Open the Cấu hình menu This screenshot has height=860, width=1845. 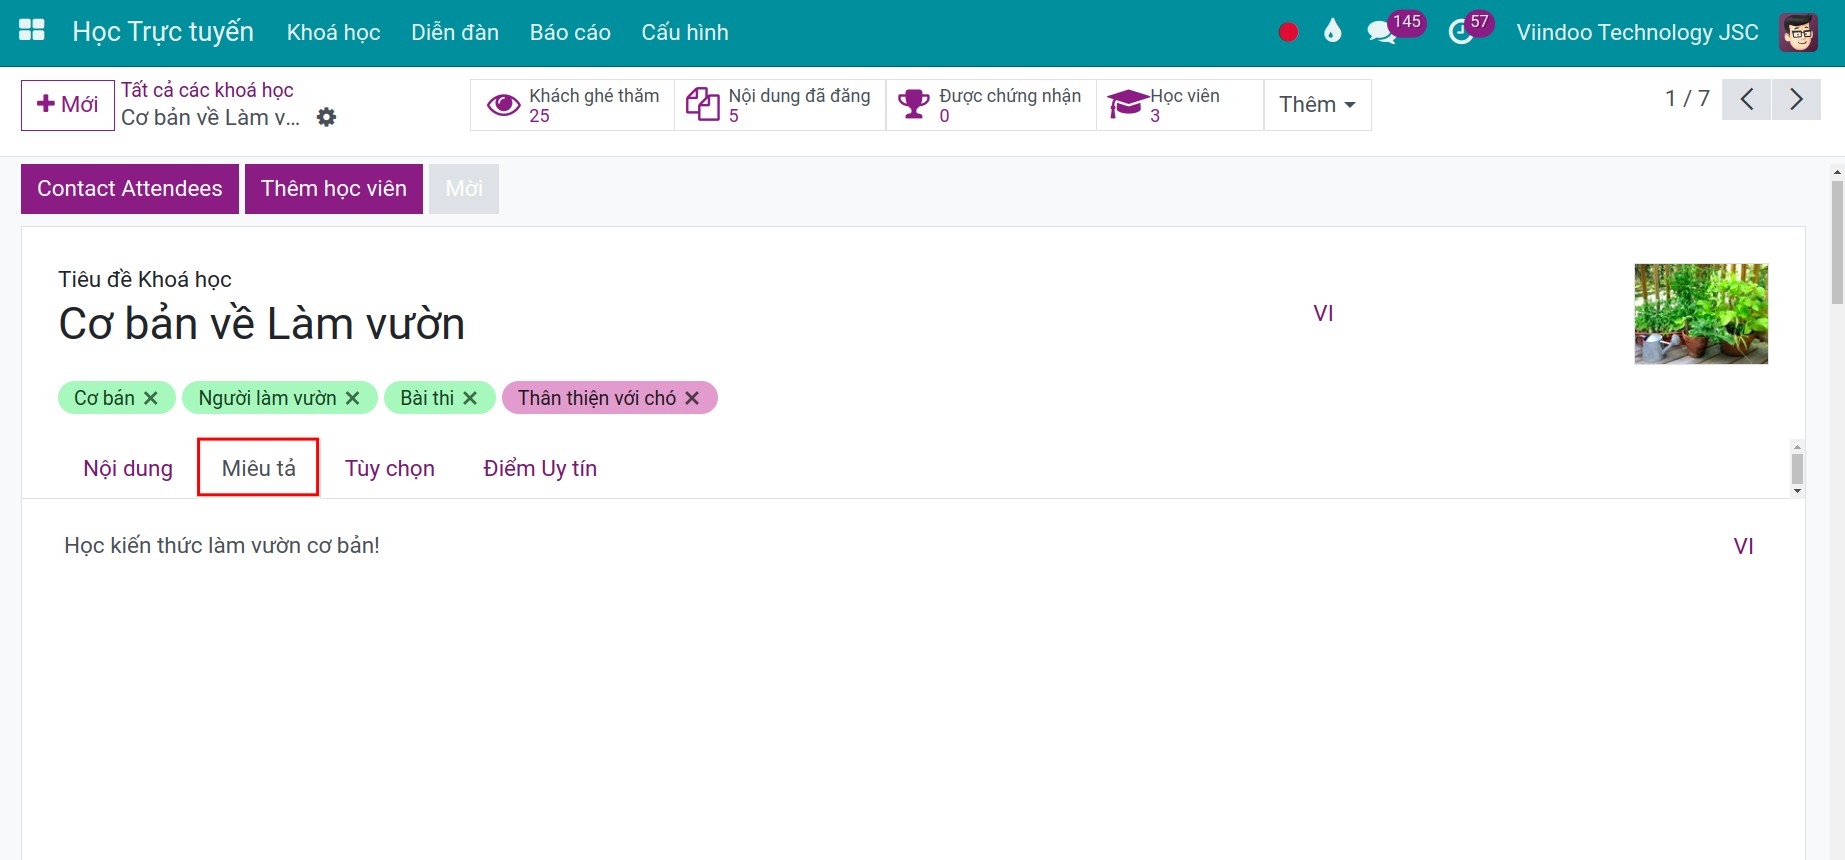685,32
